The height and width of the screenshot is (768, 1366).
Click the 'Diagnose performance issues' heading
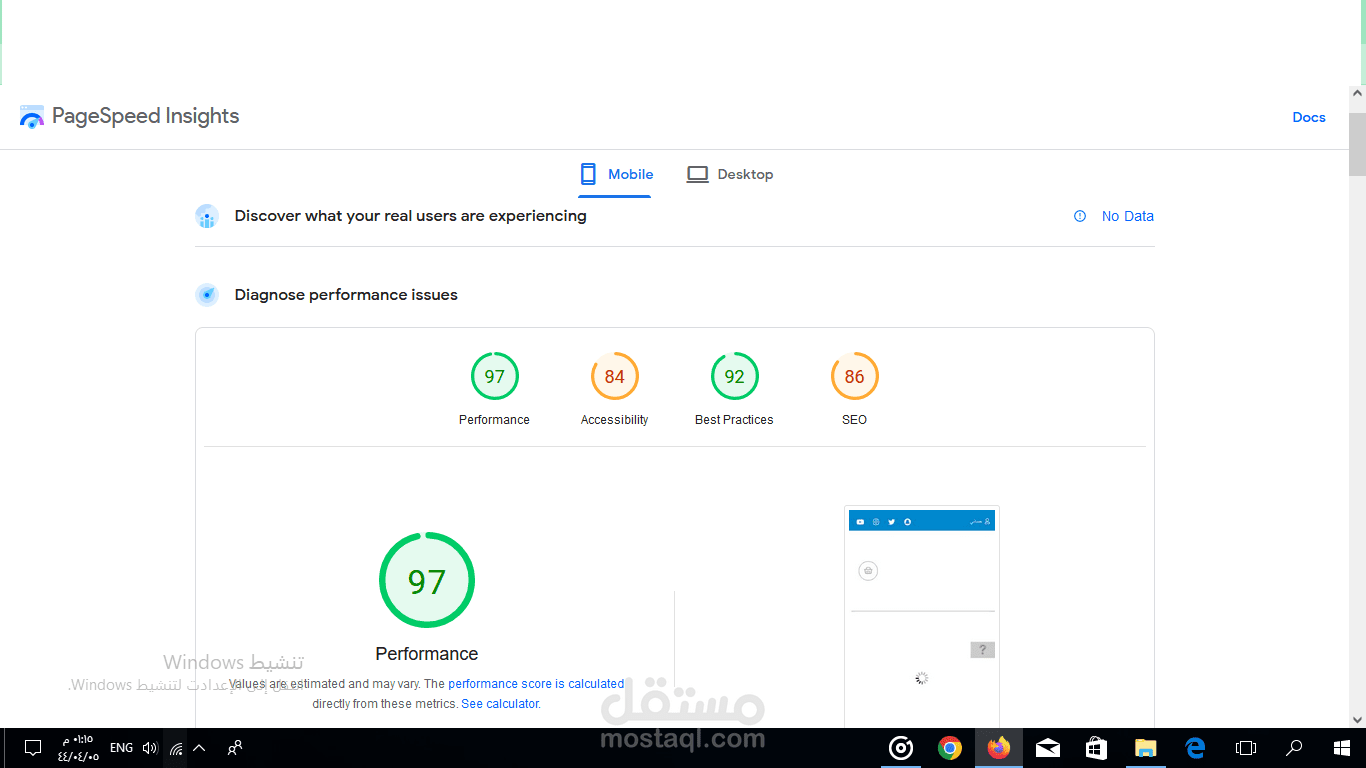(x=346, y=295)
